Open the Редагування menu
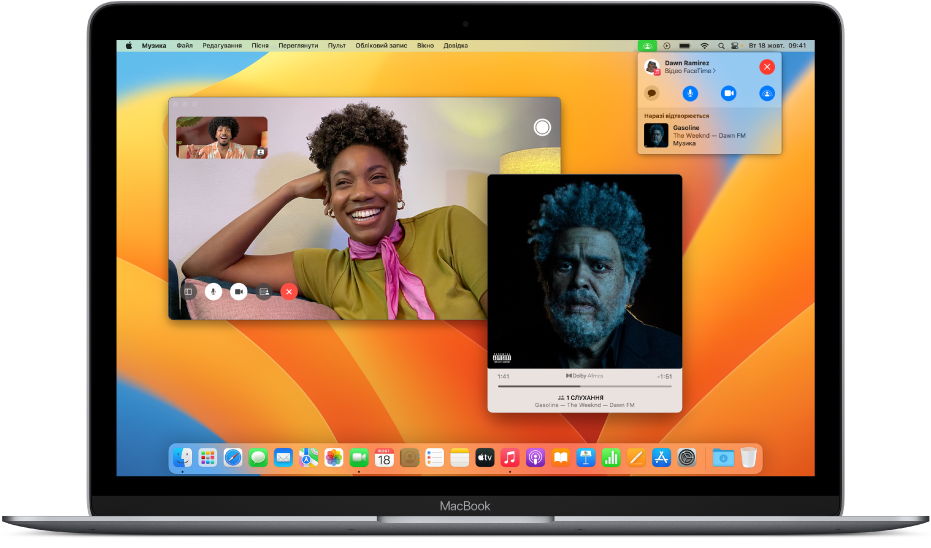The image size is (931, 548). [x=222, y=46]
